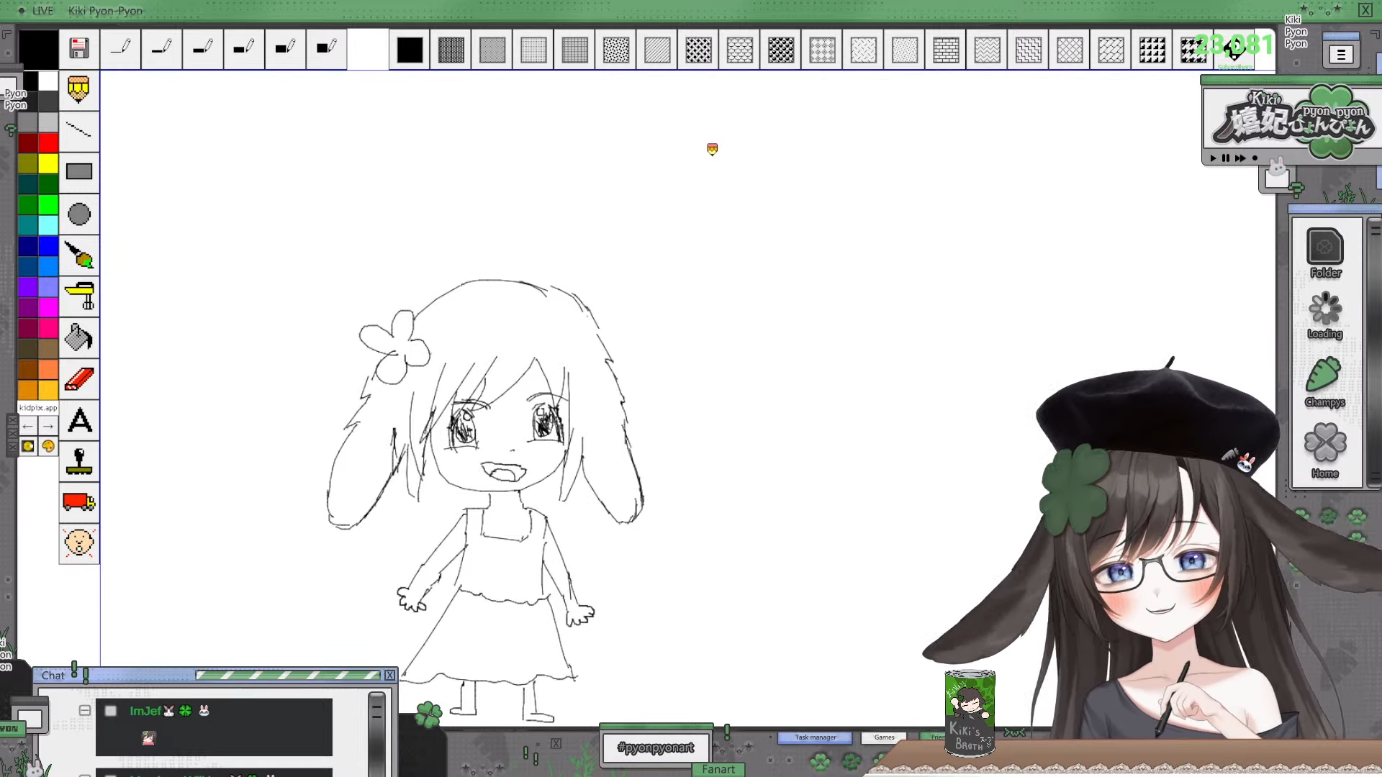The height and width of the screenshot is (777, 1382).
Task: Select the Rectangle tool
Action: click(x=79, y=172)
